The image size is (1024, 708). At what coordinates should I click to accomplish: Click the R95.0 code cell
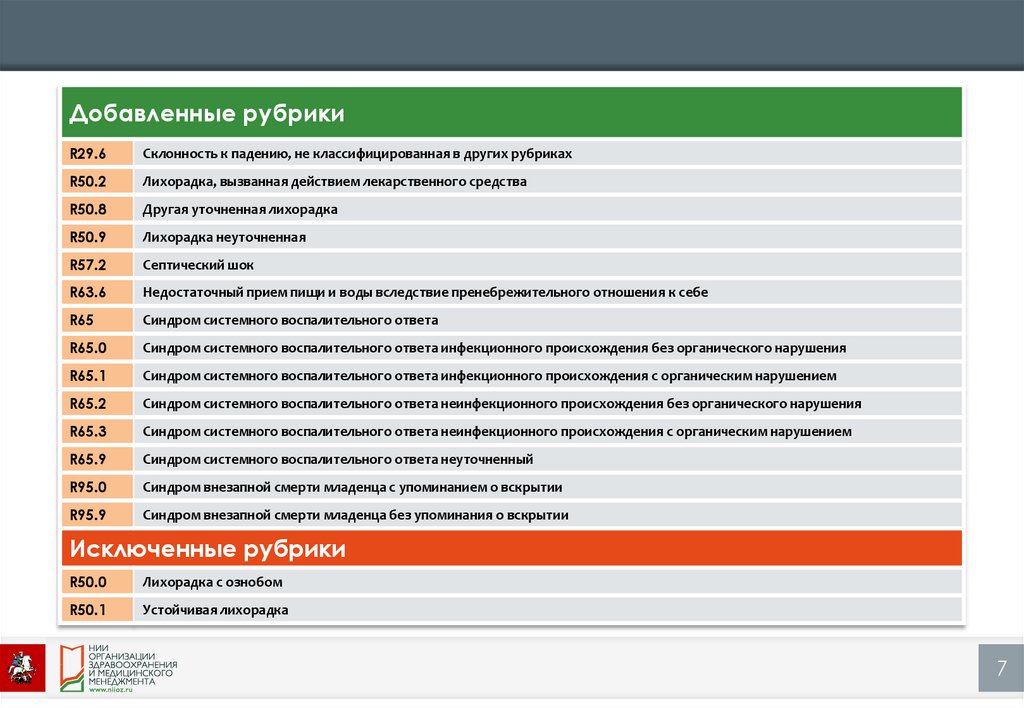[98, 487]
